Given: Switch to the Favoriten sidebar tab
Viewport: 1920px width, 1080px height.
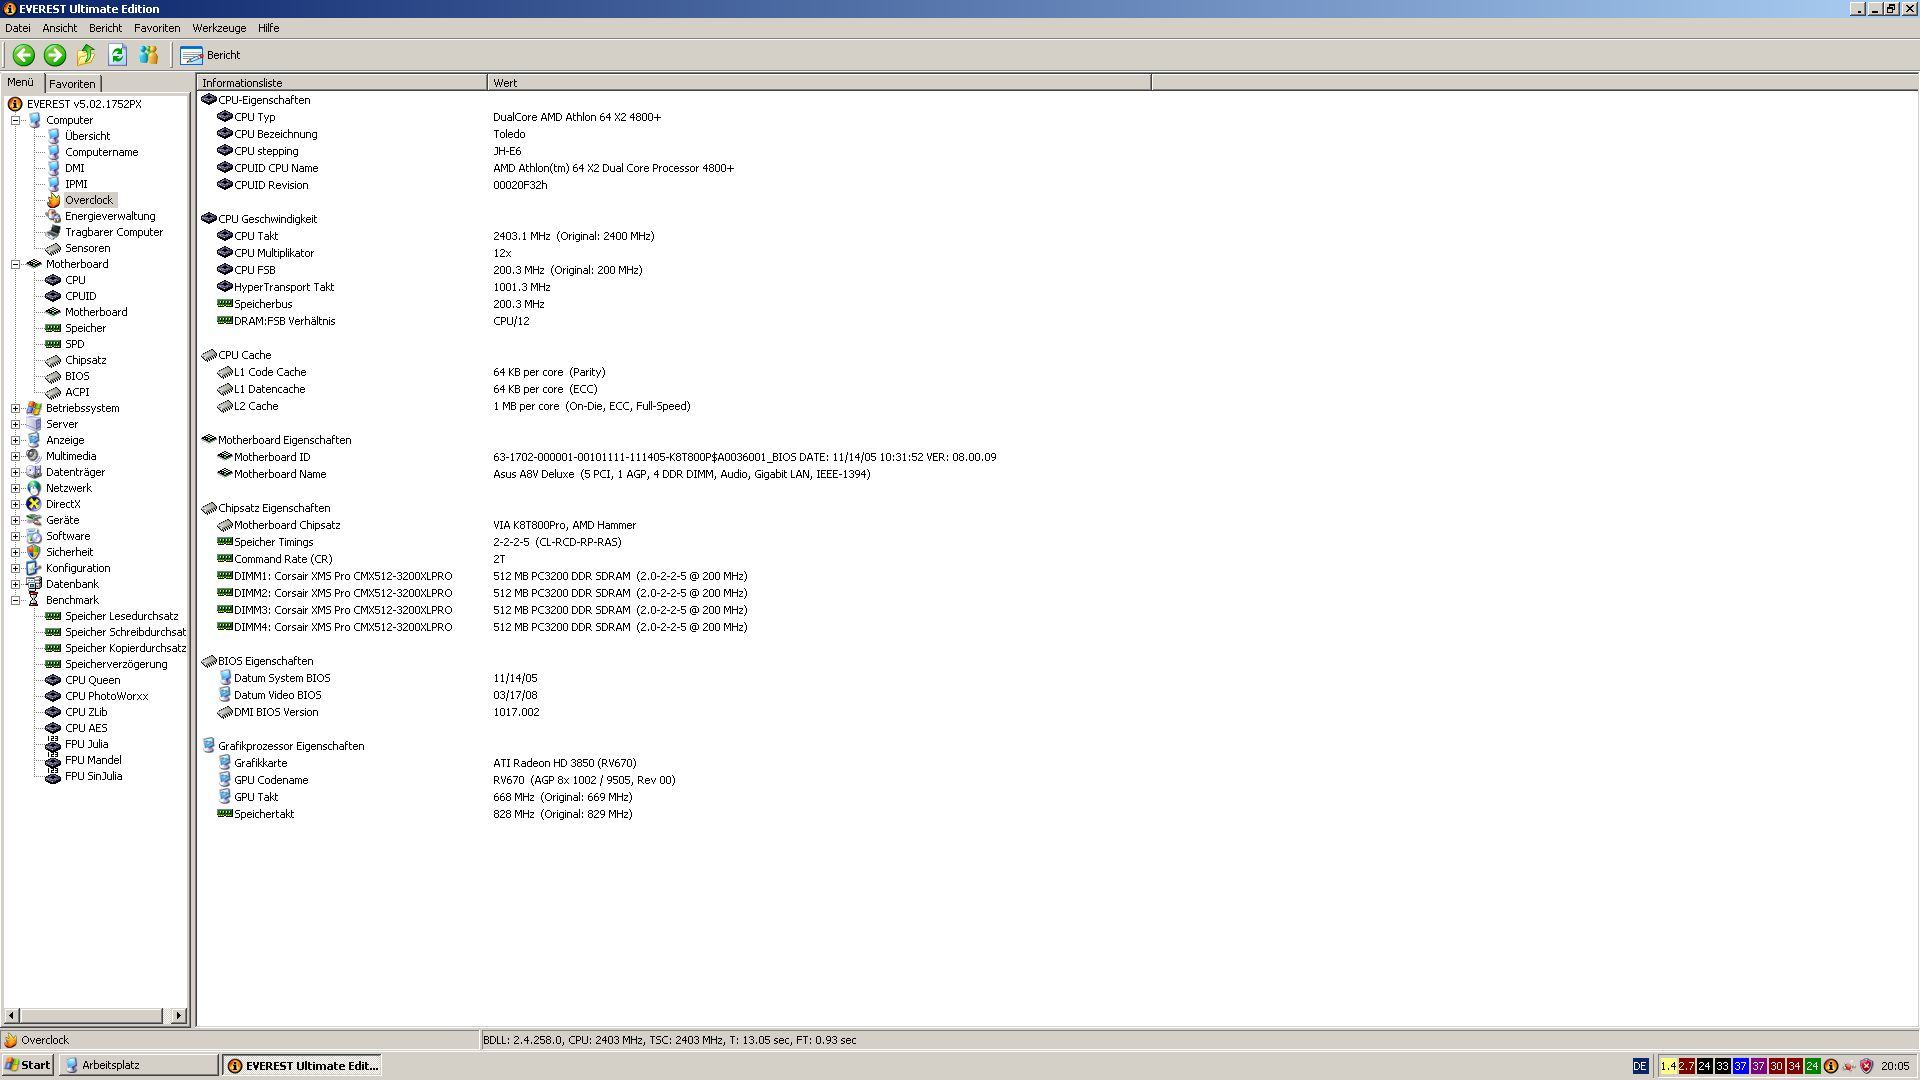Looking at the screenshot, I should (x=72, y=84).
